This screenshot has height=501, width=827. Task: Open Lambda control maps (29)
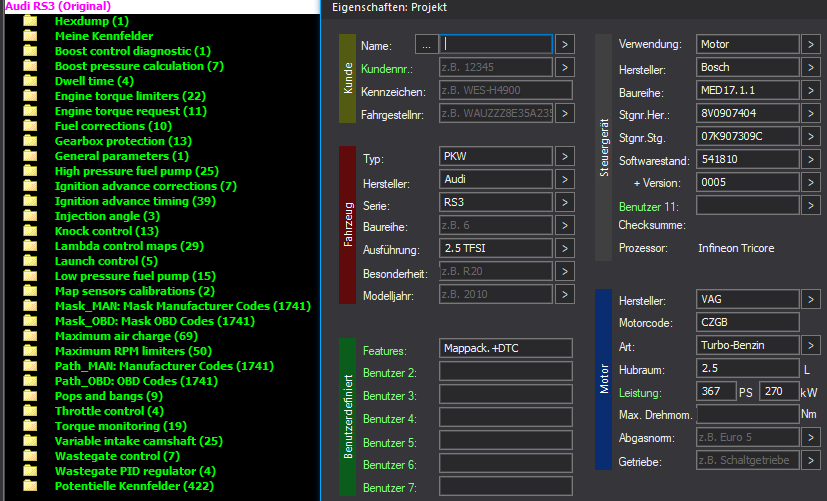click(129, 246)
